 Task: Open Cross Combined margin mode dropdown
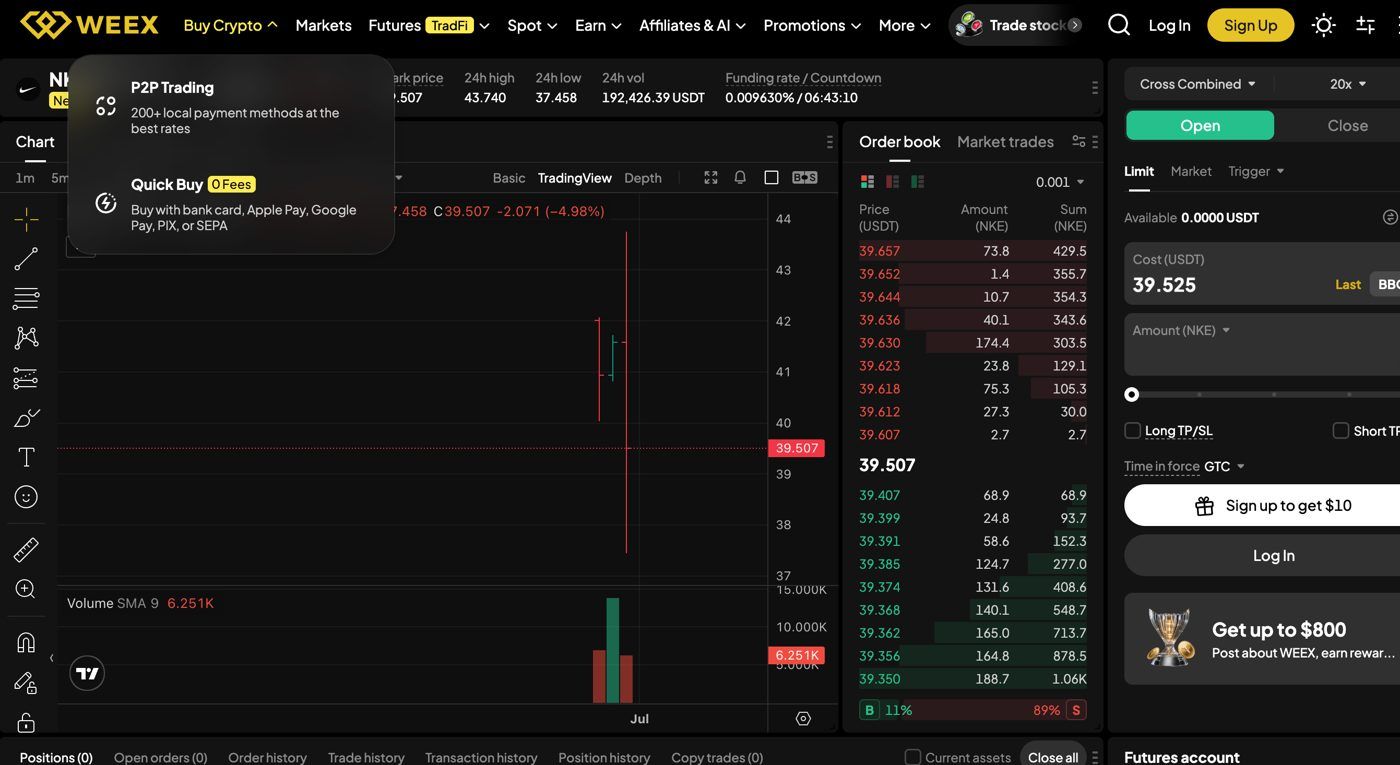click(x=1198, y=84)
